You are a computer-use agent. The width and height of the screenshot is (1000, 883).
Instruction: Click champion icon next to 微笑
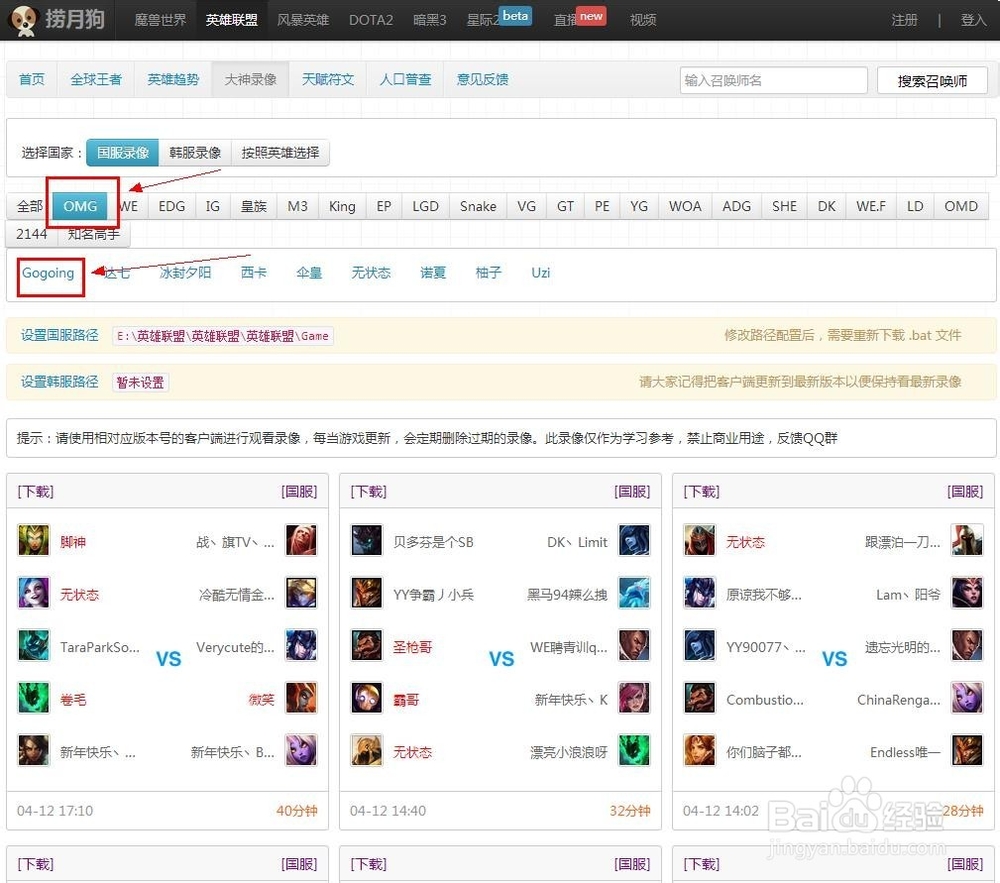click(x=301, y=698)
